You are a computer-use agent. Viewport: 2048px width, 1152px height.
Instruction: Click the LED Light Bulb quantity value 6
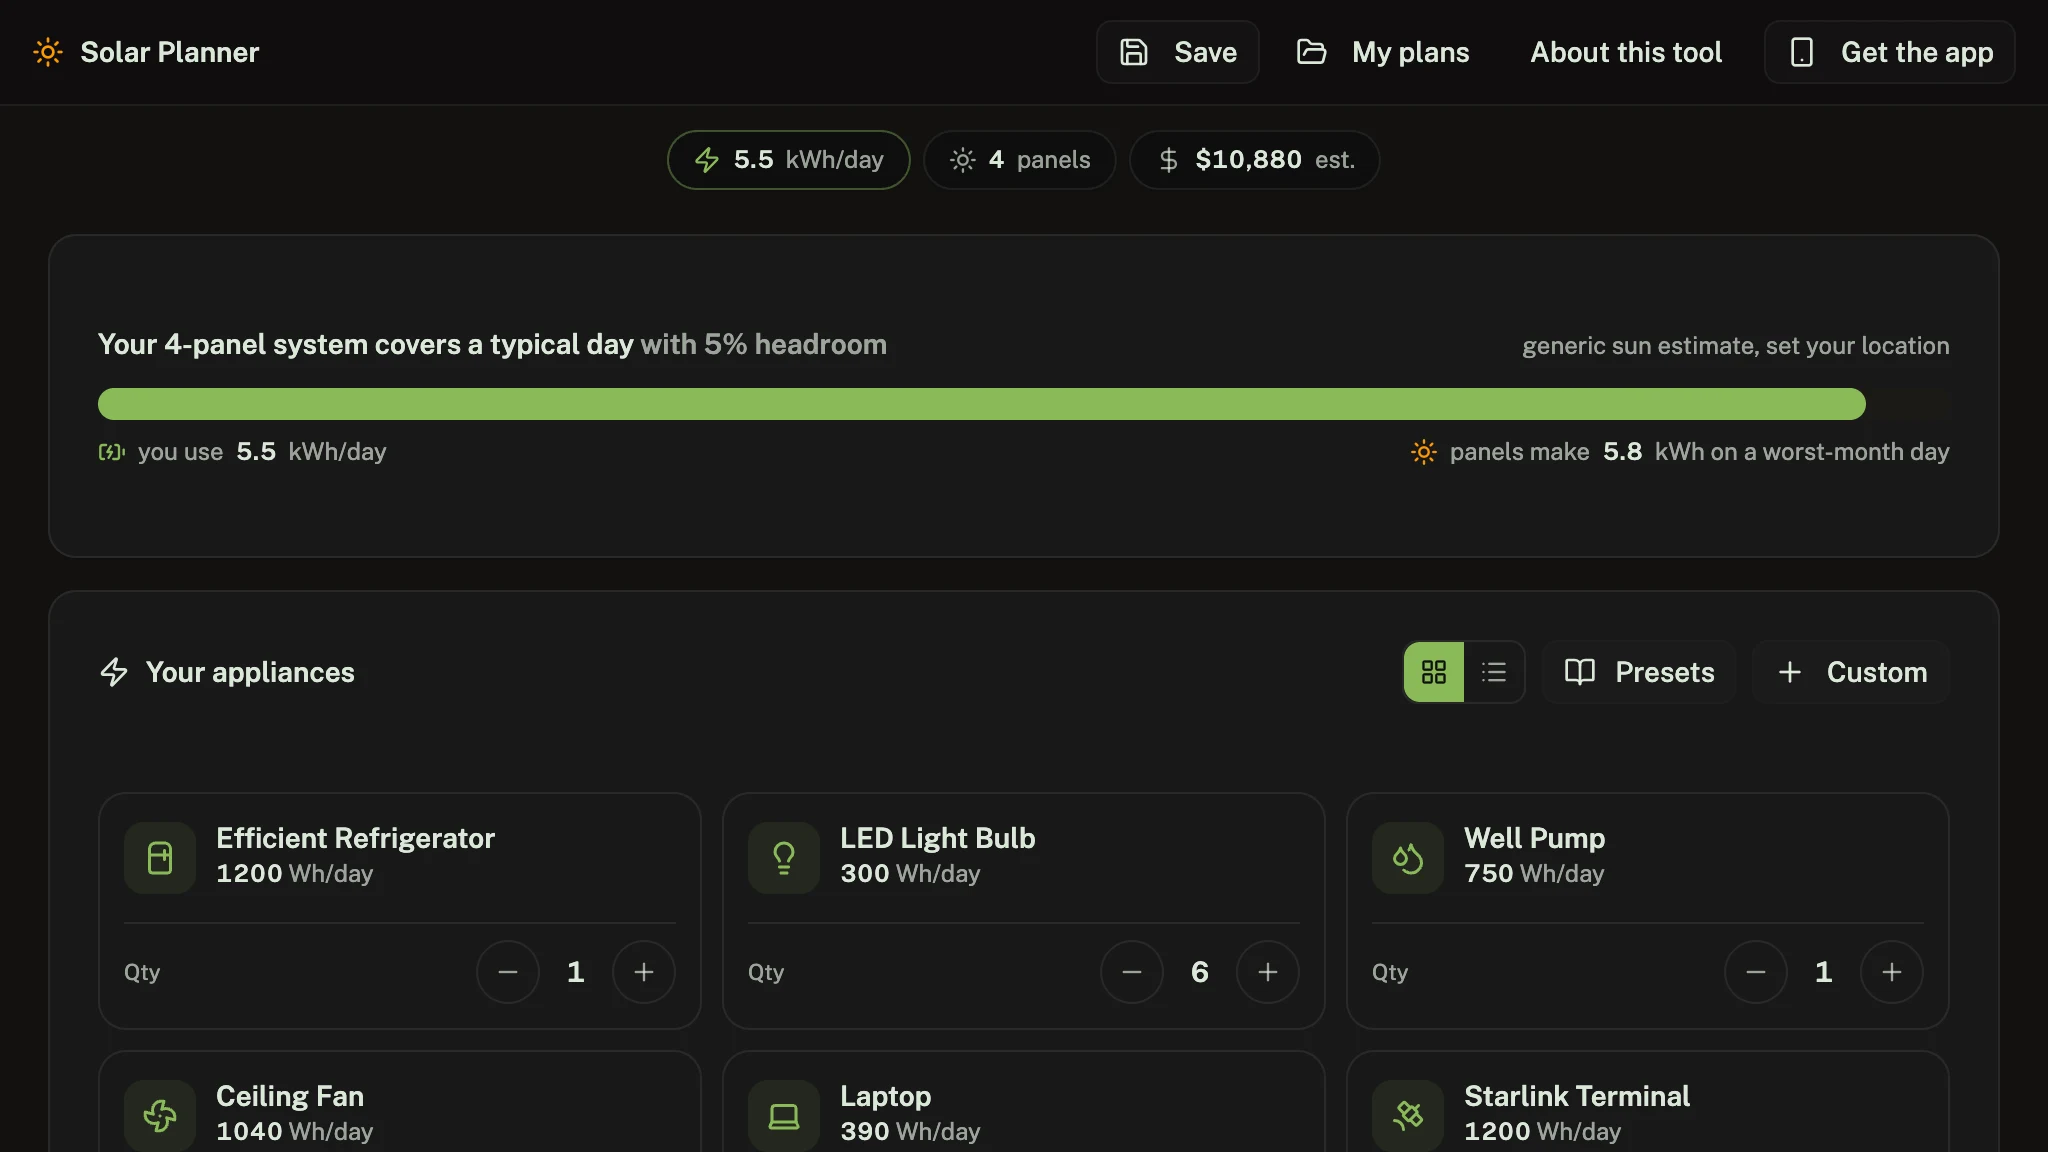(1200, 972)
